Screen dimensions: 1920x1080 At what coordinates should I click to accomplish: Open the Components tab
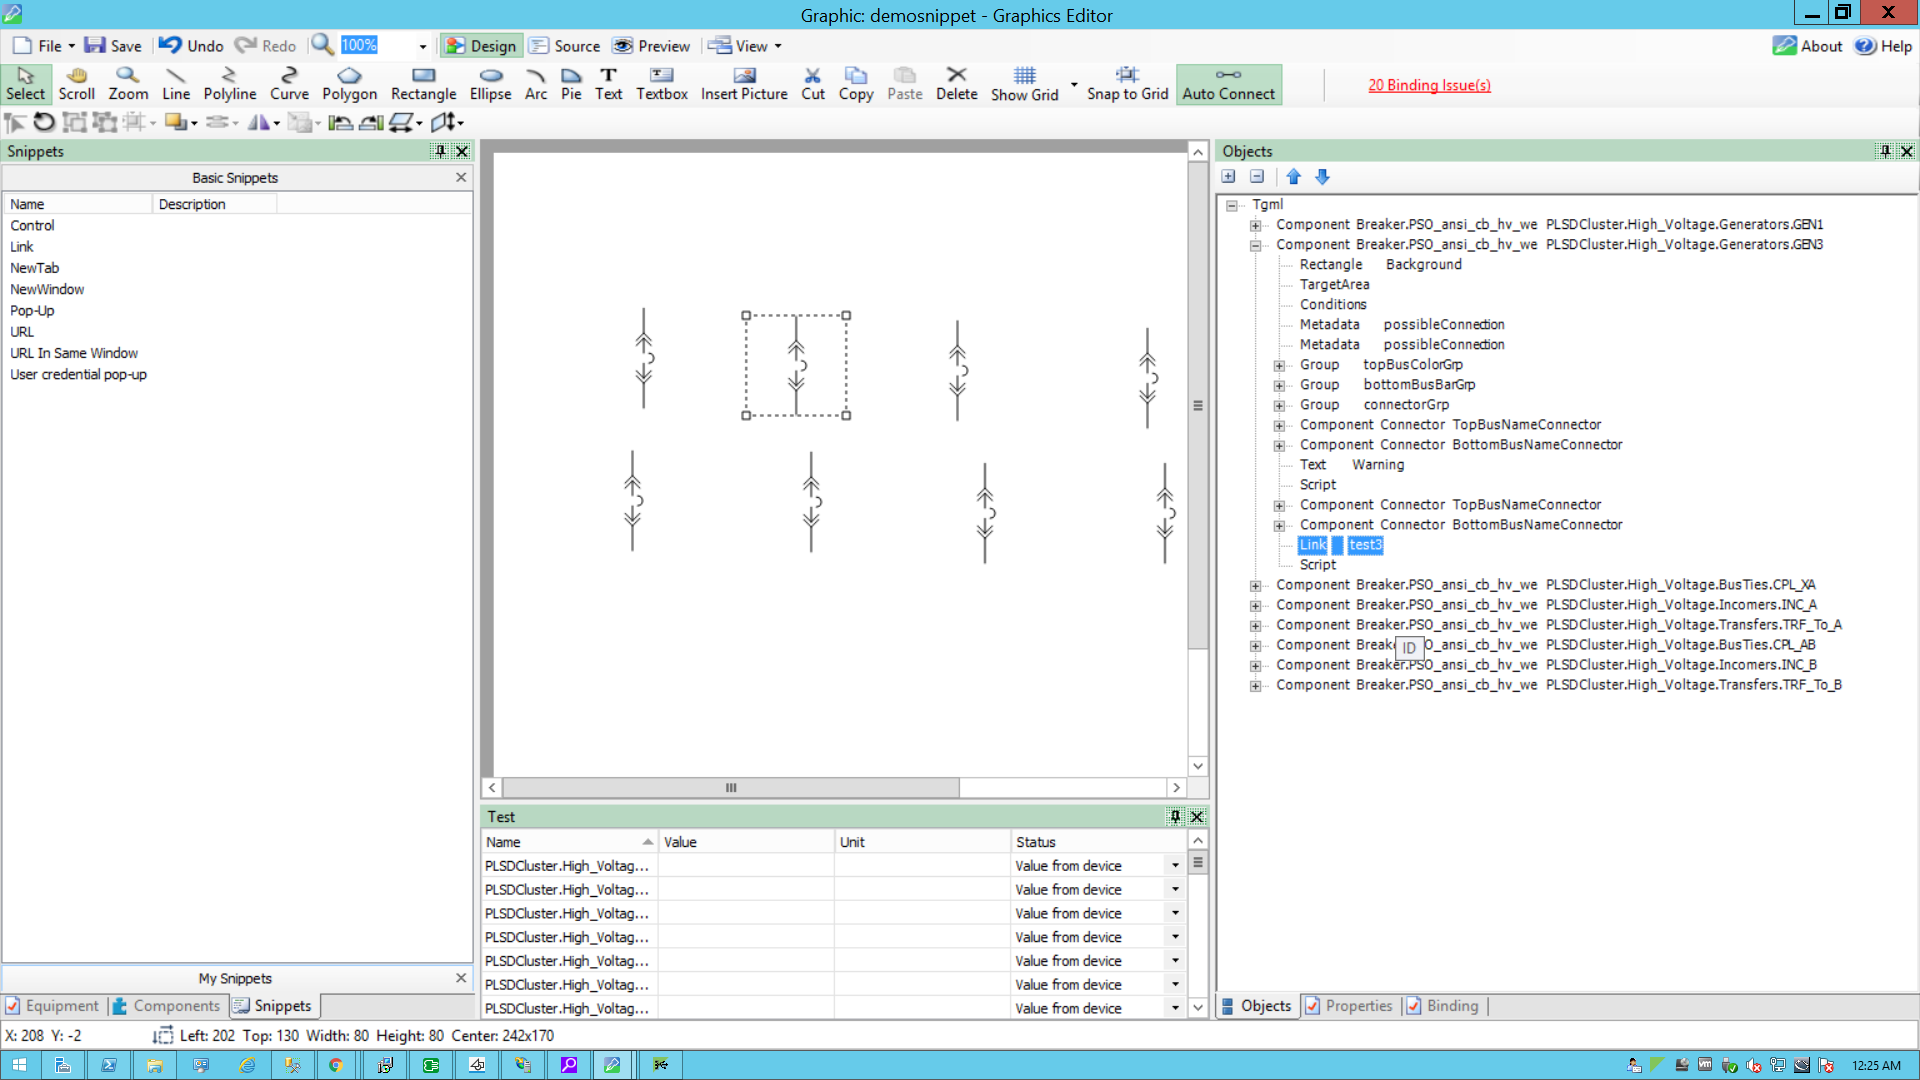[166, 1006]
